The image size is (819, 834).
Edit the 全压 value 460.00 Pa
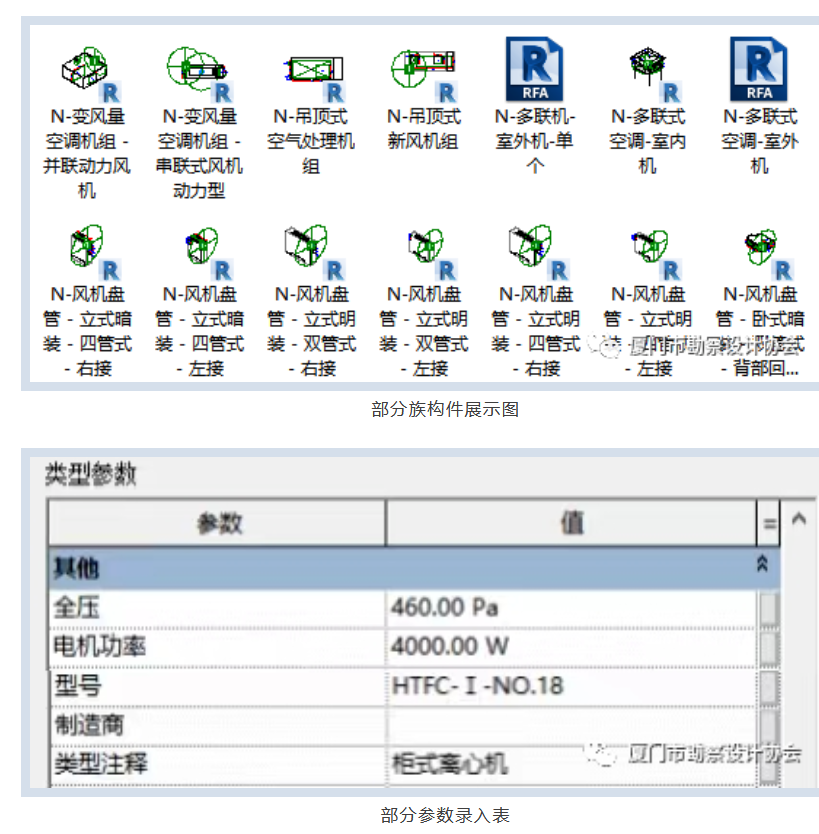571,607
